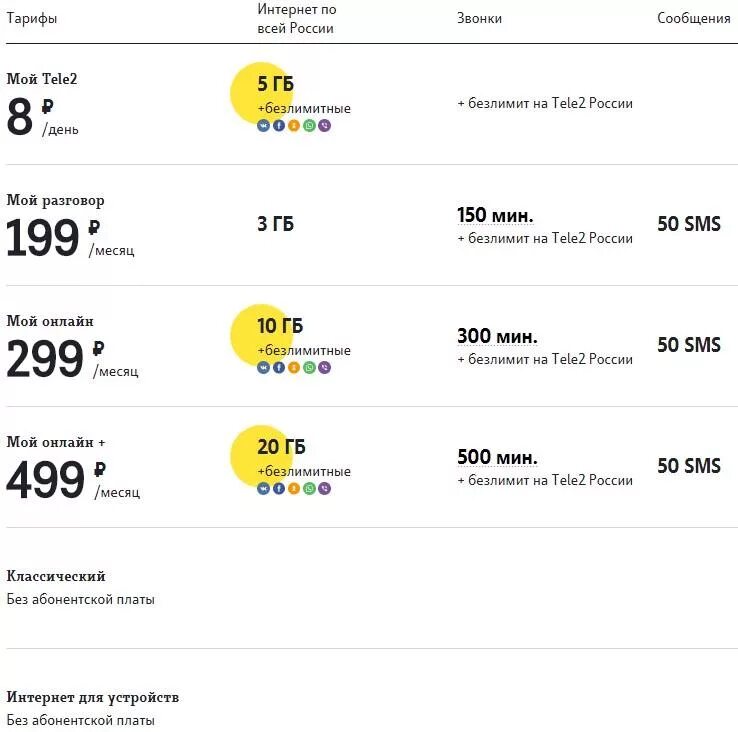Open the Интернет для устройств tariff
This screenshot has width=738, height=732.
[x=93, y=697]
